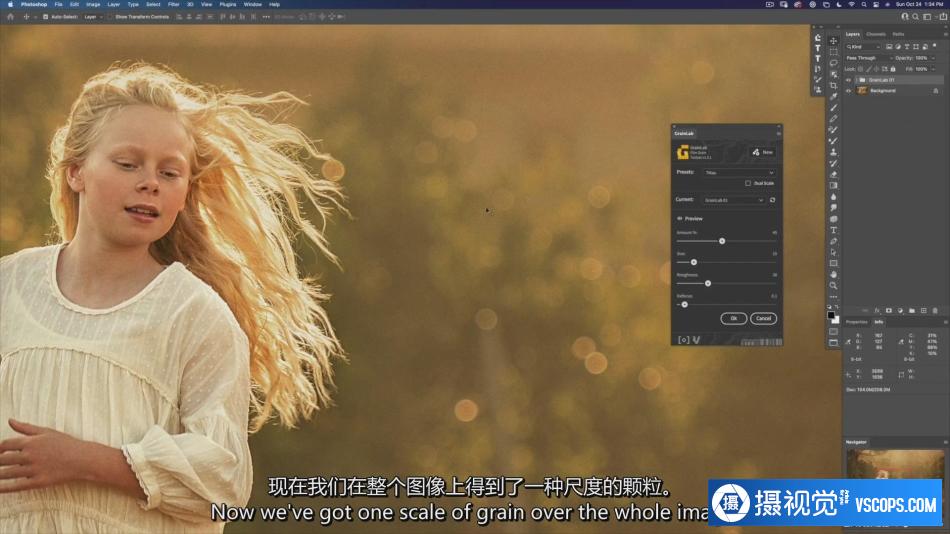Open the Plugins menu

pos(228,4)
